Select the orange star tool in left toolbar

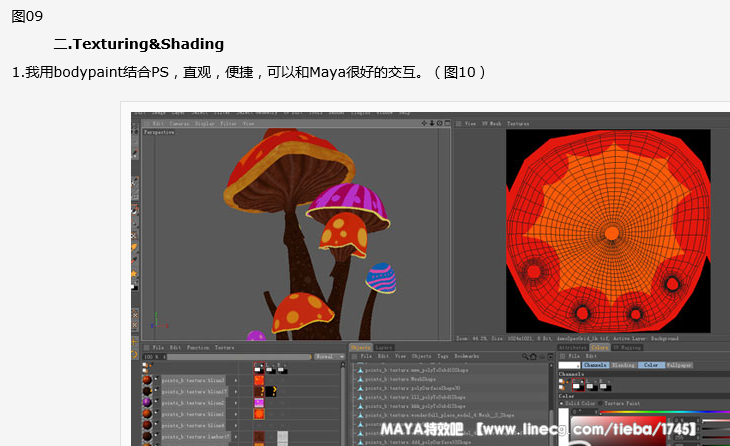tap(135, 273)
